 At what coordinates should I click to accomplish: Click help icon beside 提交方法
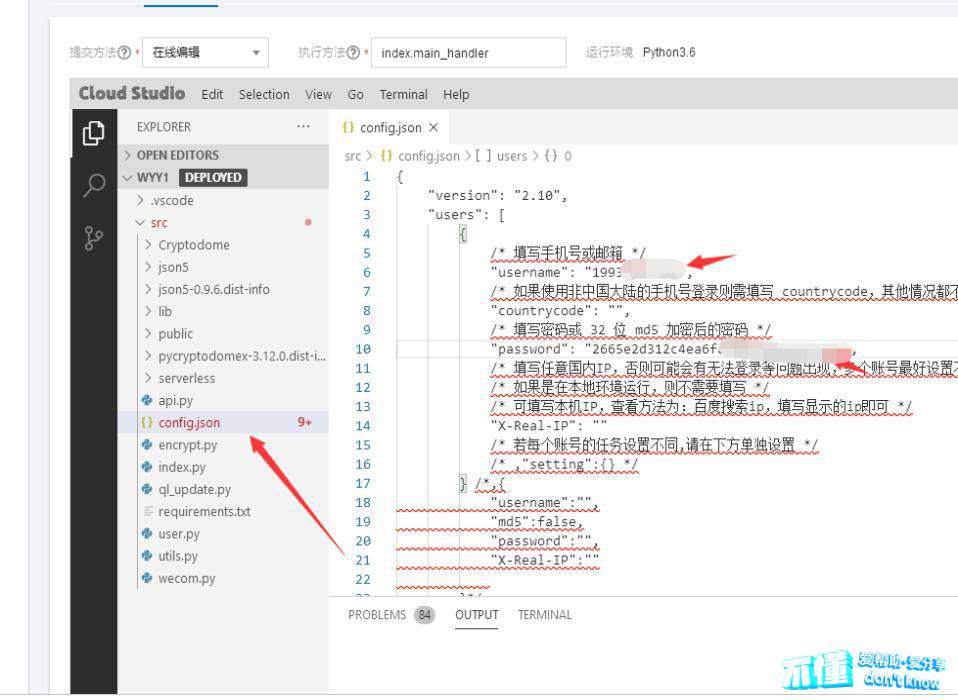pyautogui.click(x=125, y=53)
